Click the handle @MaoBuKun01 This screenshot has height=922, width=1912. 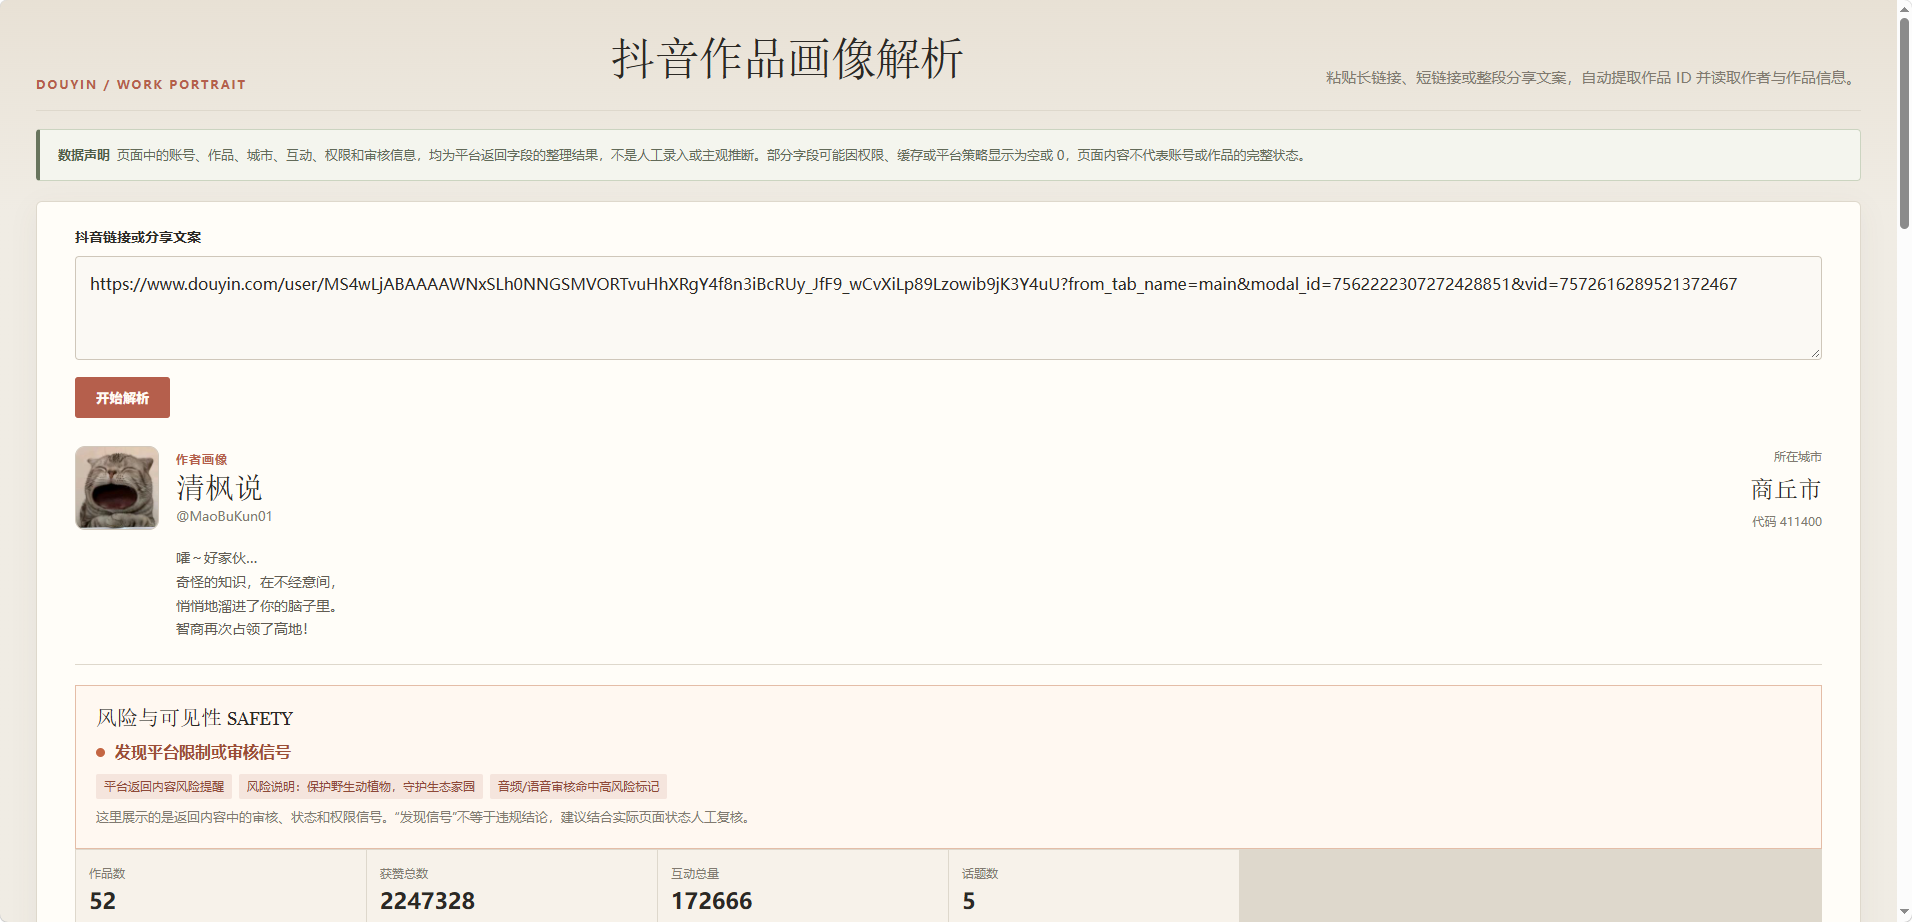coord(224,516)
